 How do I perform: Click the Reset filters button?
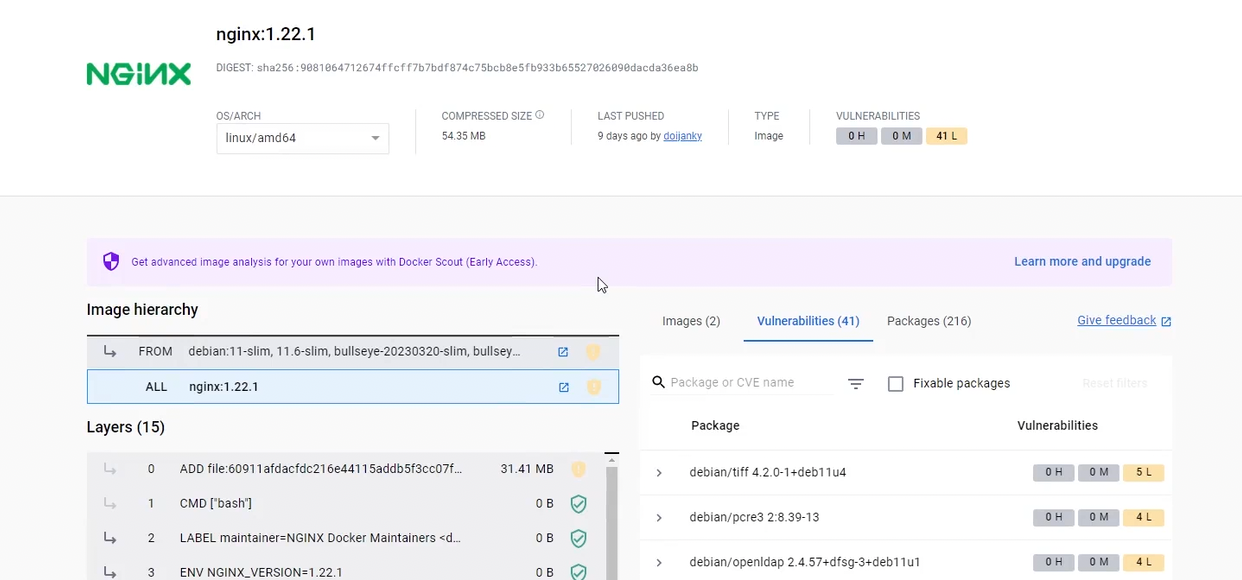pyautogui.click(x=1114, y=384)
